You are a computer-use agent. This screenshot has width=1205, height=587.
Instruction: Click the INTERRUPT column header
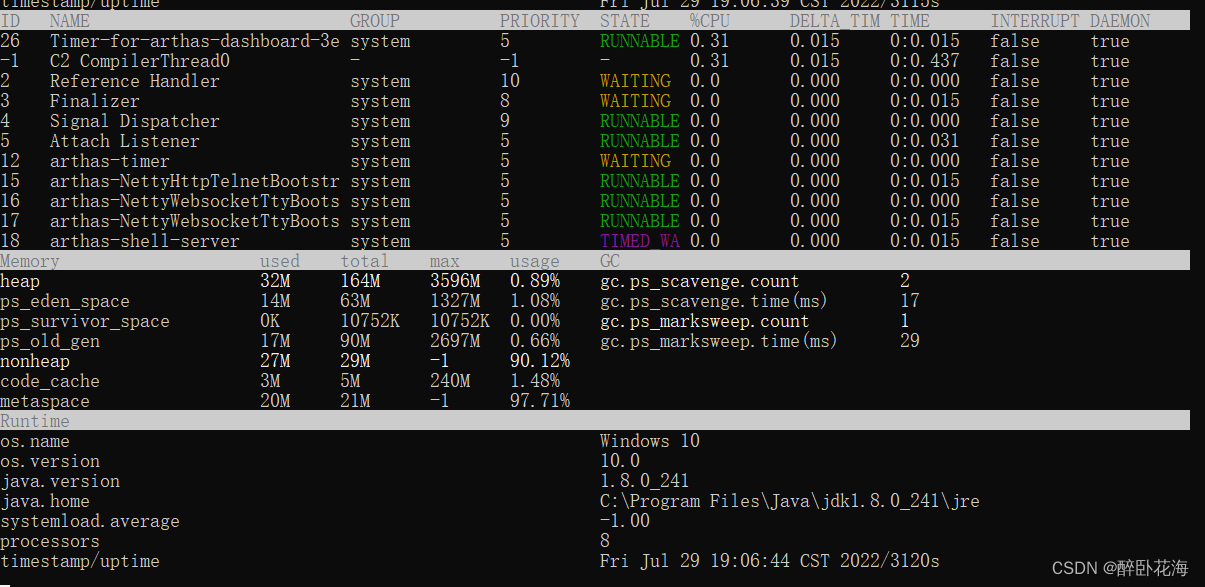(x=1035, y=21)
